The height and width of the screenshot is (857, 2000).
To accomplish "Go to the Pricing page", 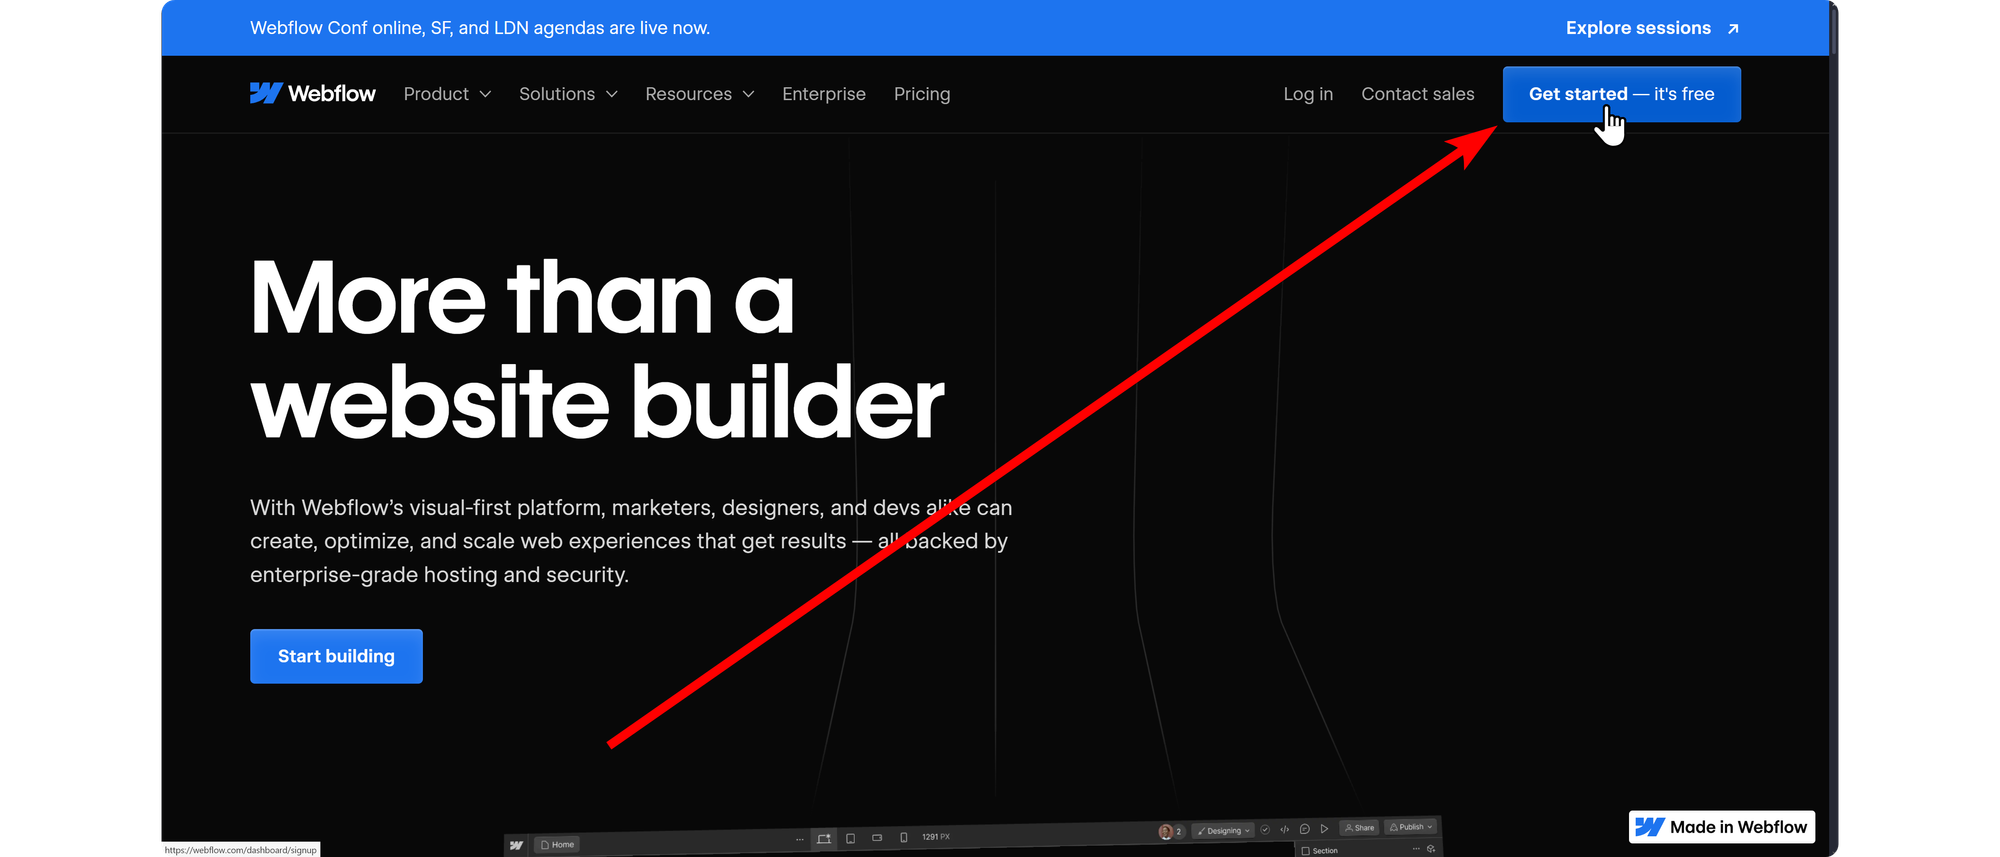I will 922,94.
